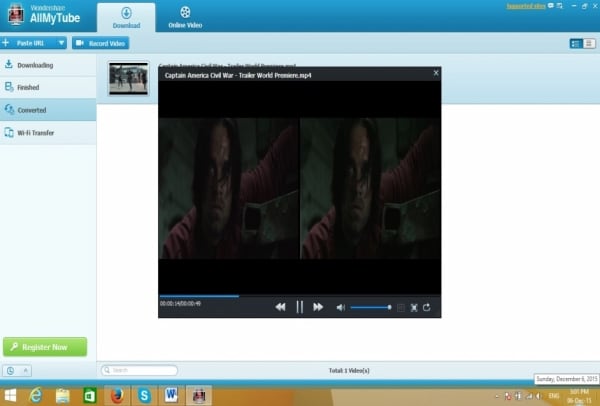This screenshot has width=600, height=406.
Task: Launch Internet Explorer from taskbar
Action: (x=35, y=395)
